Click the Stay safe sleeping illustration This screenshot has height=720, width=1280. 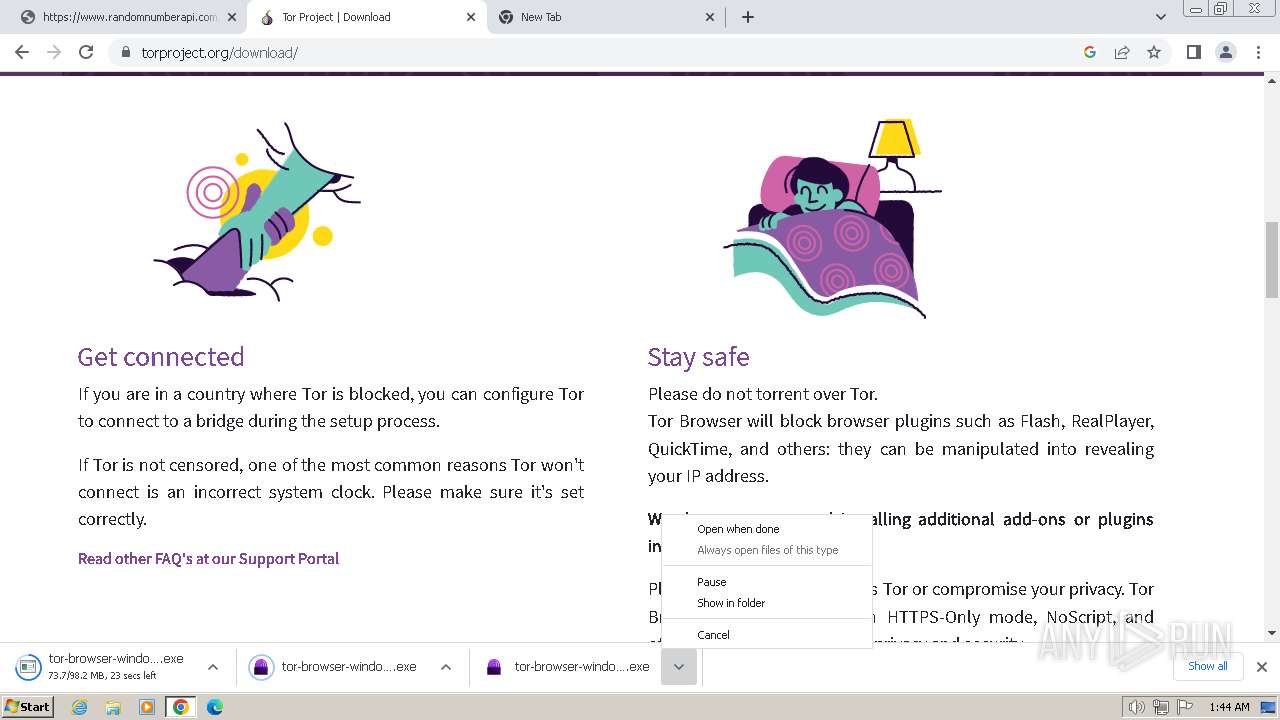(832, 218)
